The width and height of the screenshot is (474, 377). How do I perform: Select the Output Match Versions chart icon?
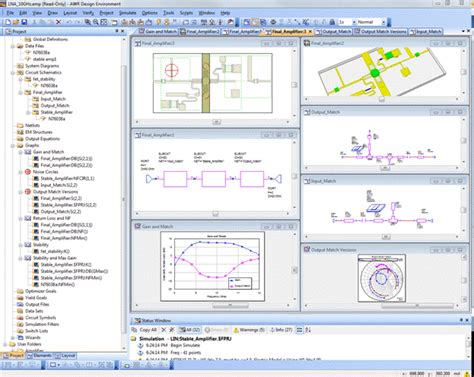[28, 192]
